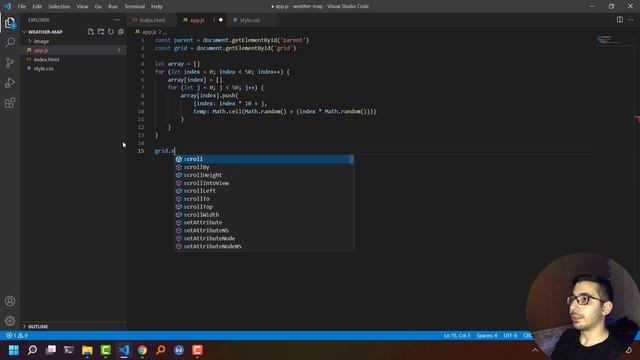Collapse all folders in Explorer
This screenshot has width=640, height=360.
(x=121, y=31)
